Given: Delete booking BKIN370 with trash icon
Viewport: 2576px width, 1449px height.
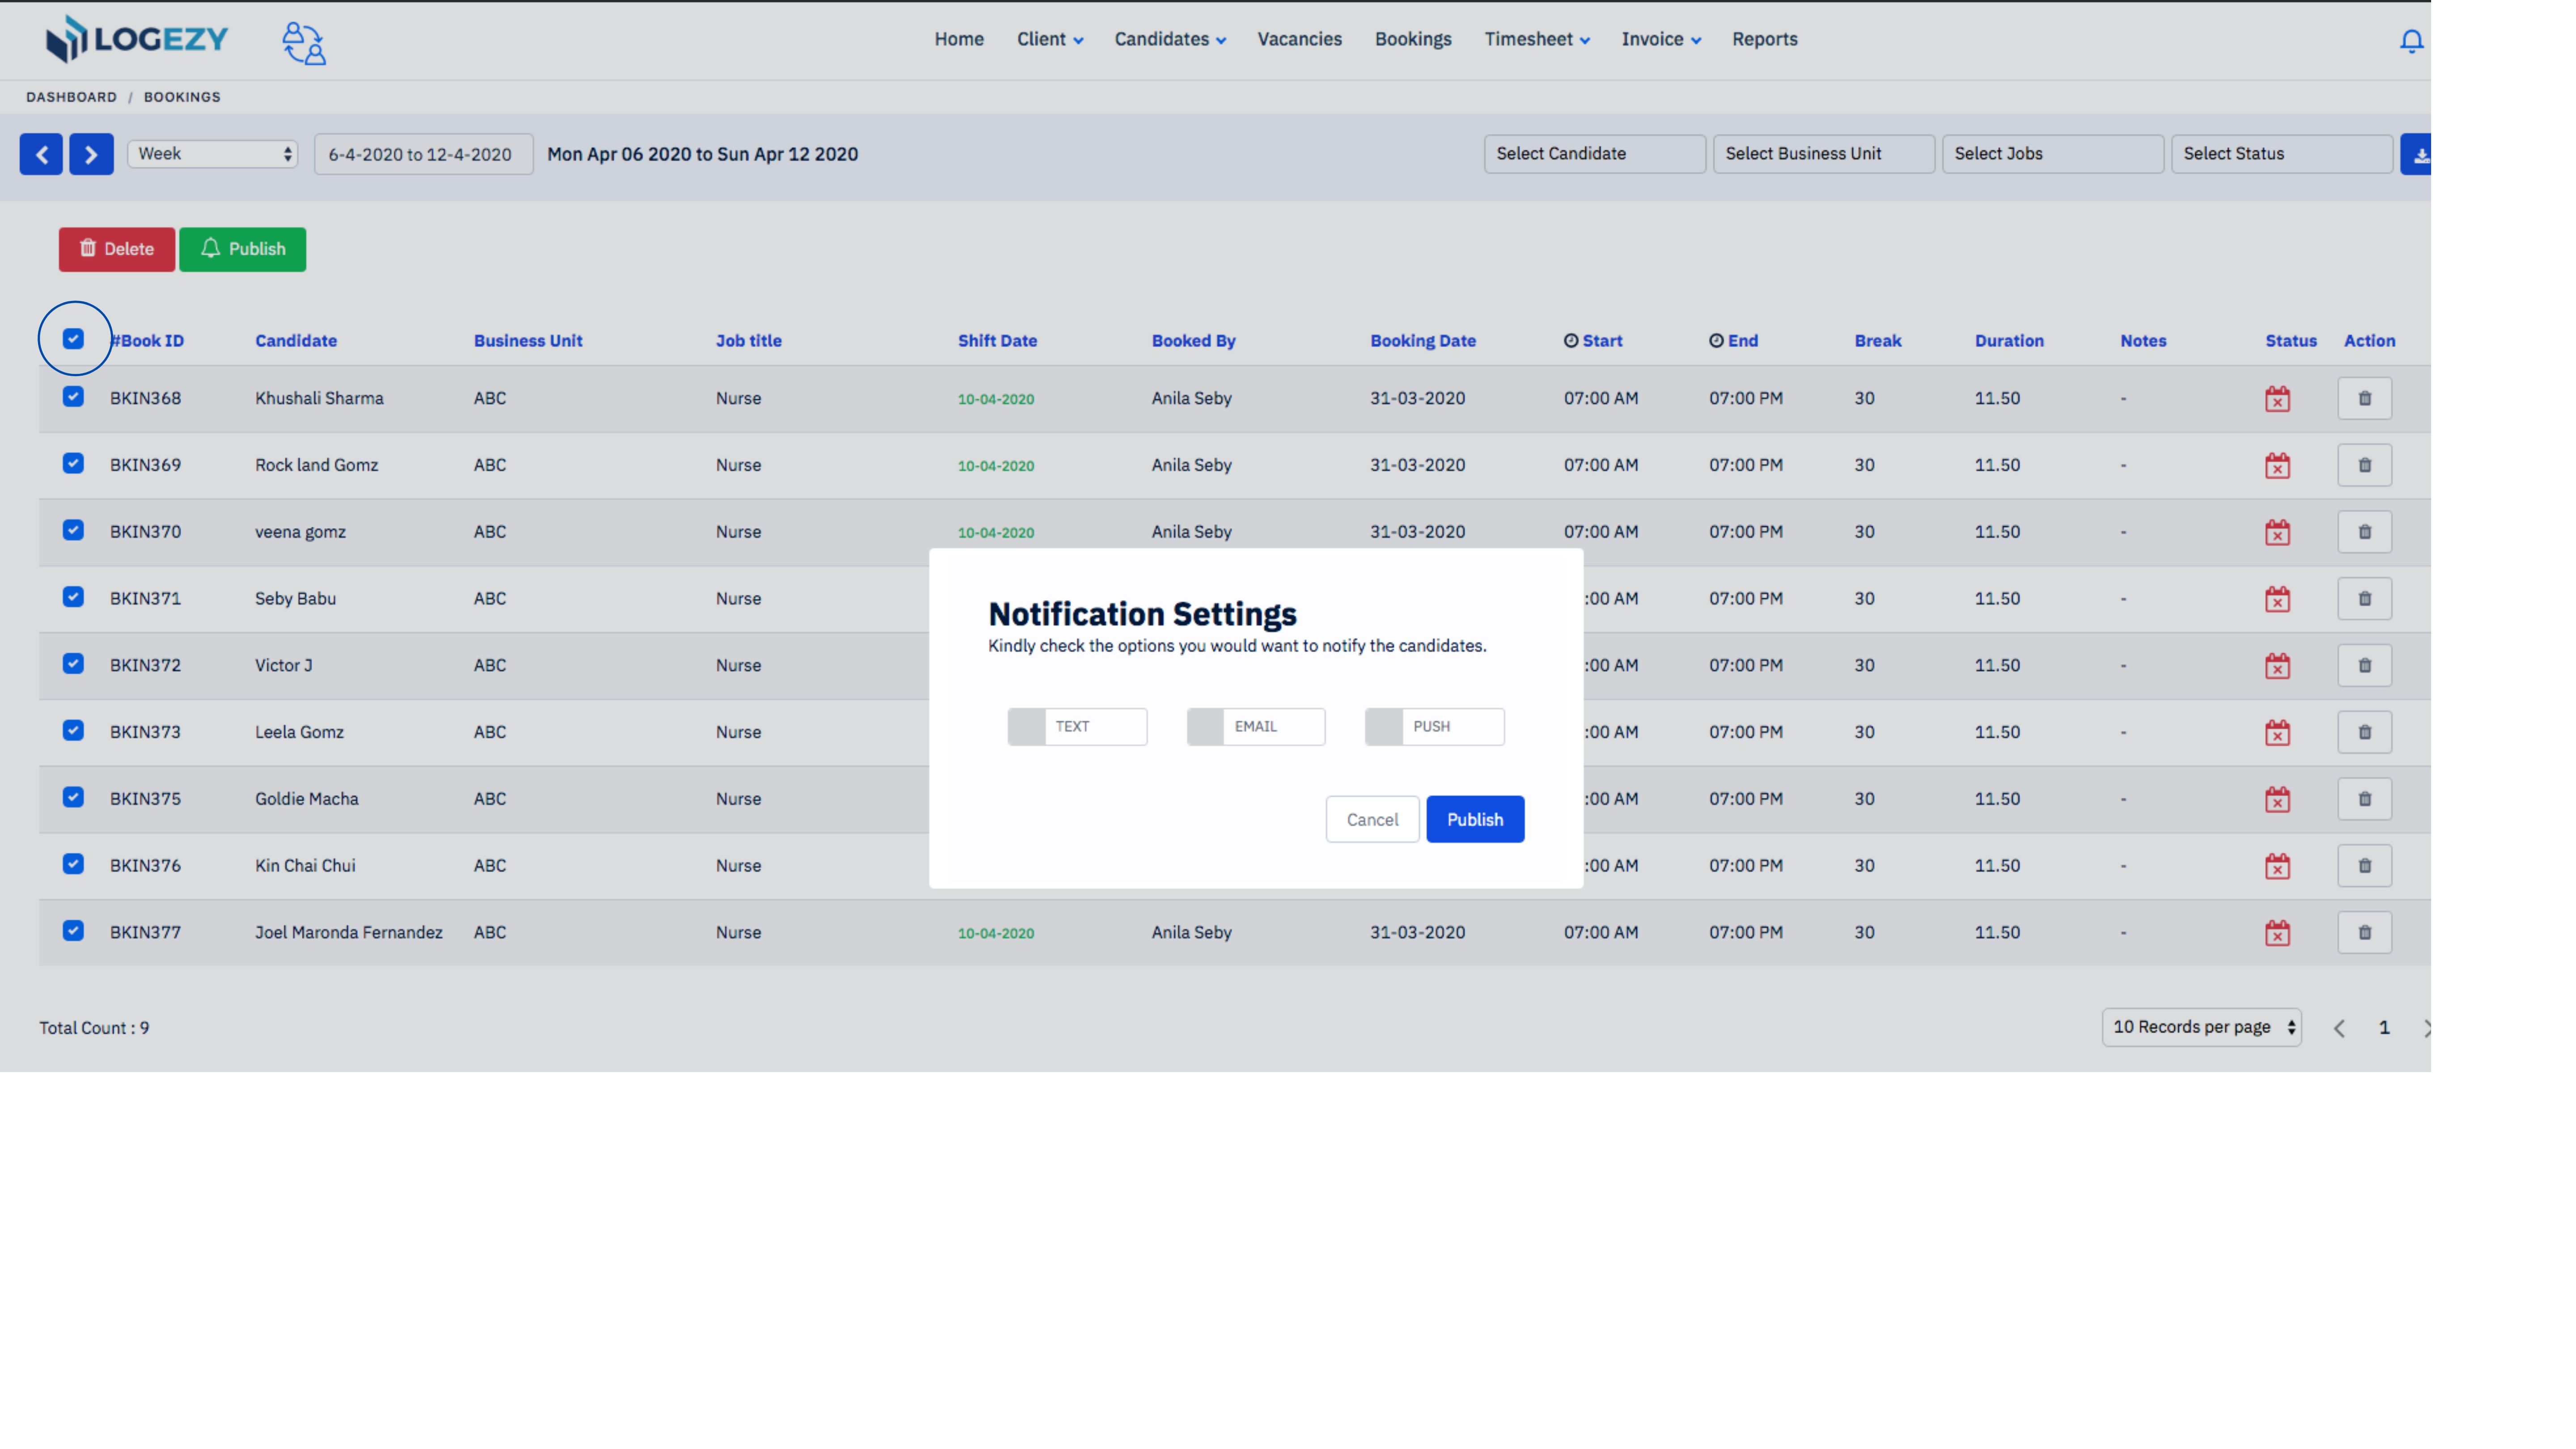Looking at the screenshot, I should [2364, 532].
